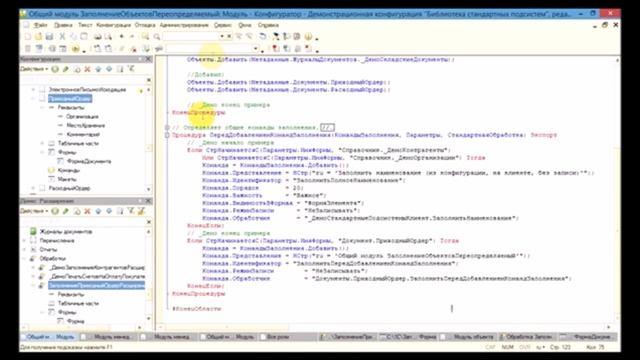Select Комментарий attribute in tree
Image resolution: width=640 pixels, height=360 pixels.
[83, 134]
